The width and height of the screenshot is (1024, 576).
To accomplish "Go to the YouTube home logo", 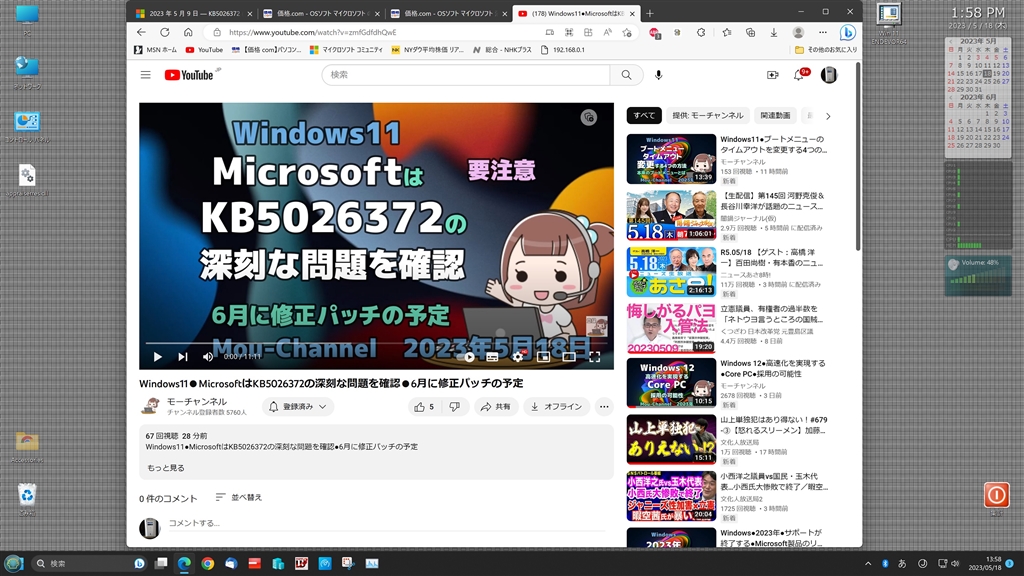I will click(189, 75).
